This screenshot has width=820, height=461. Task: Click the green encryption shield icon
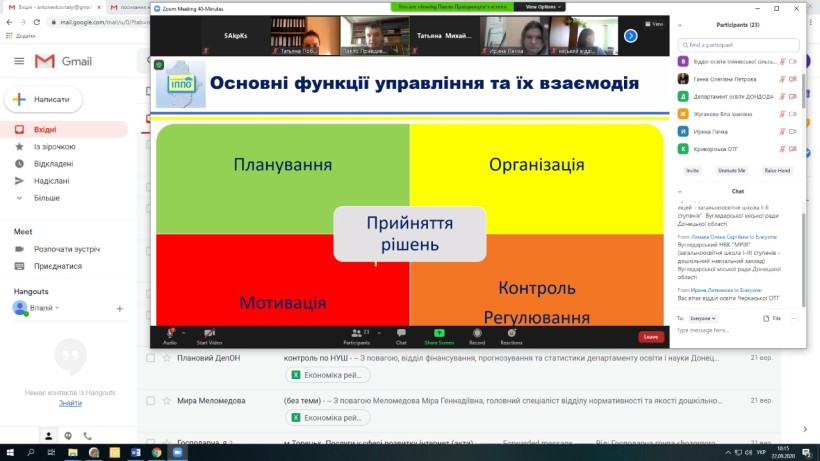click(159, 65)
